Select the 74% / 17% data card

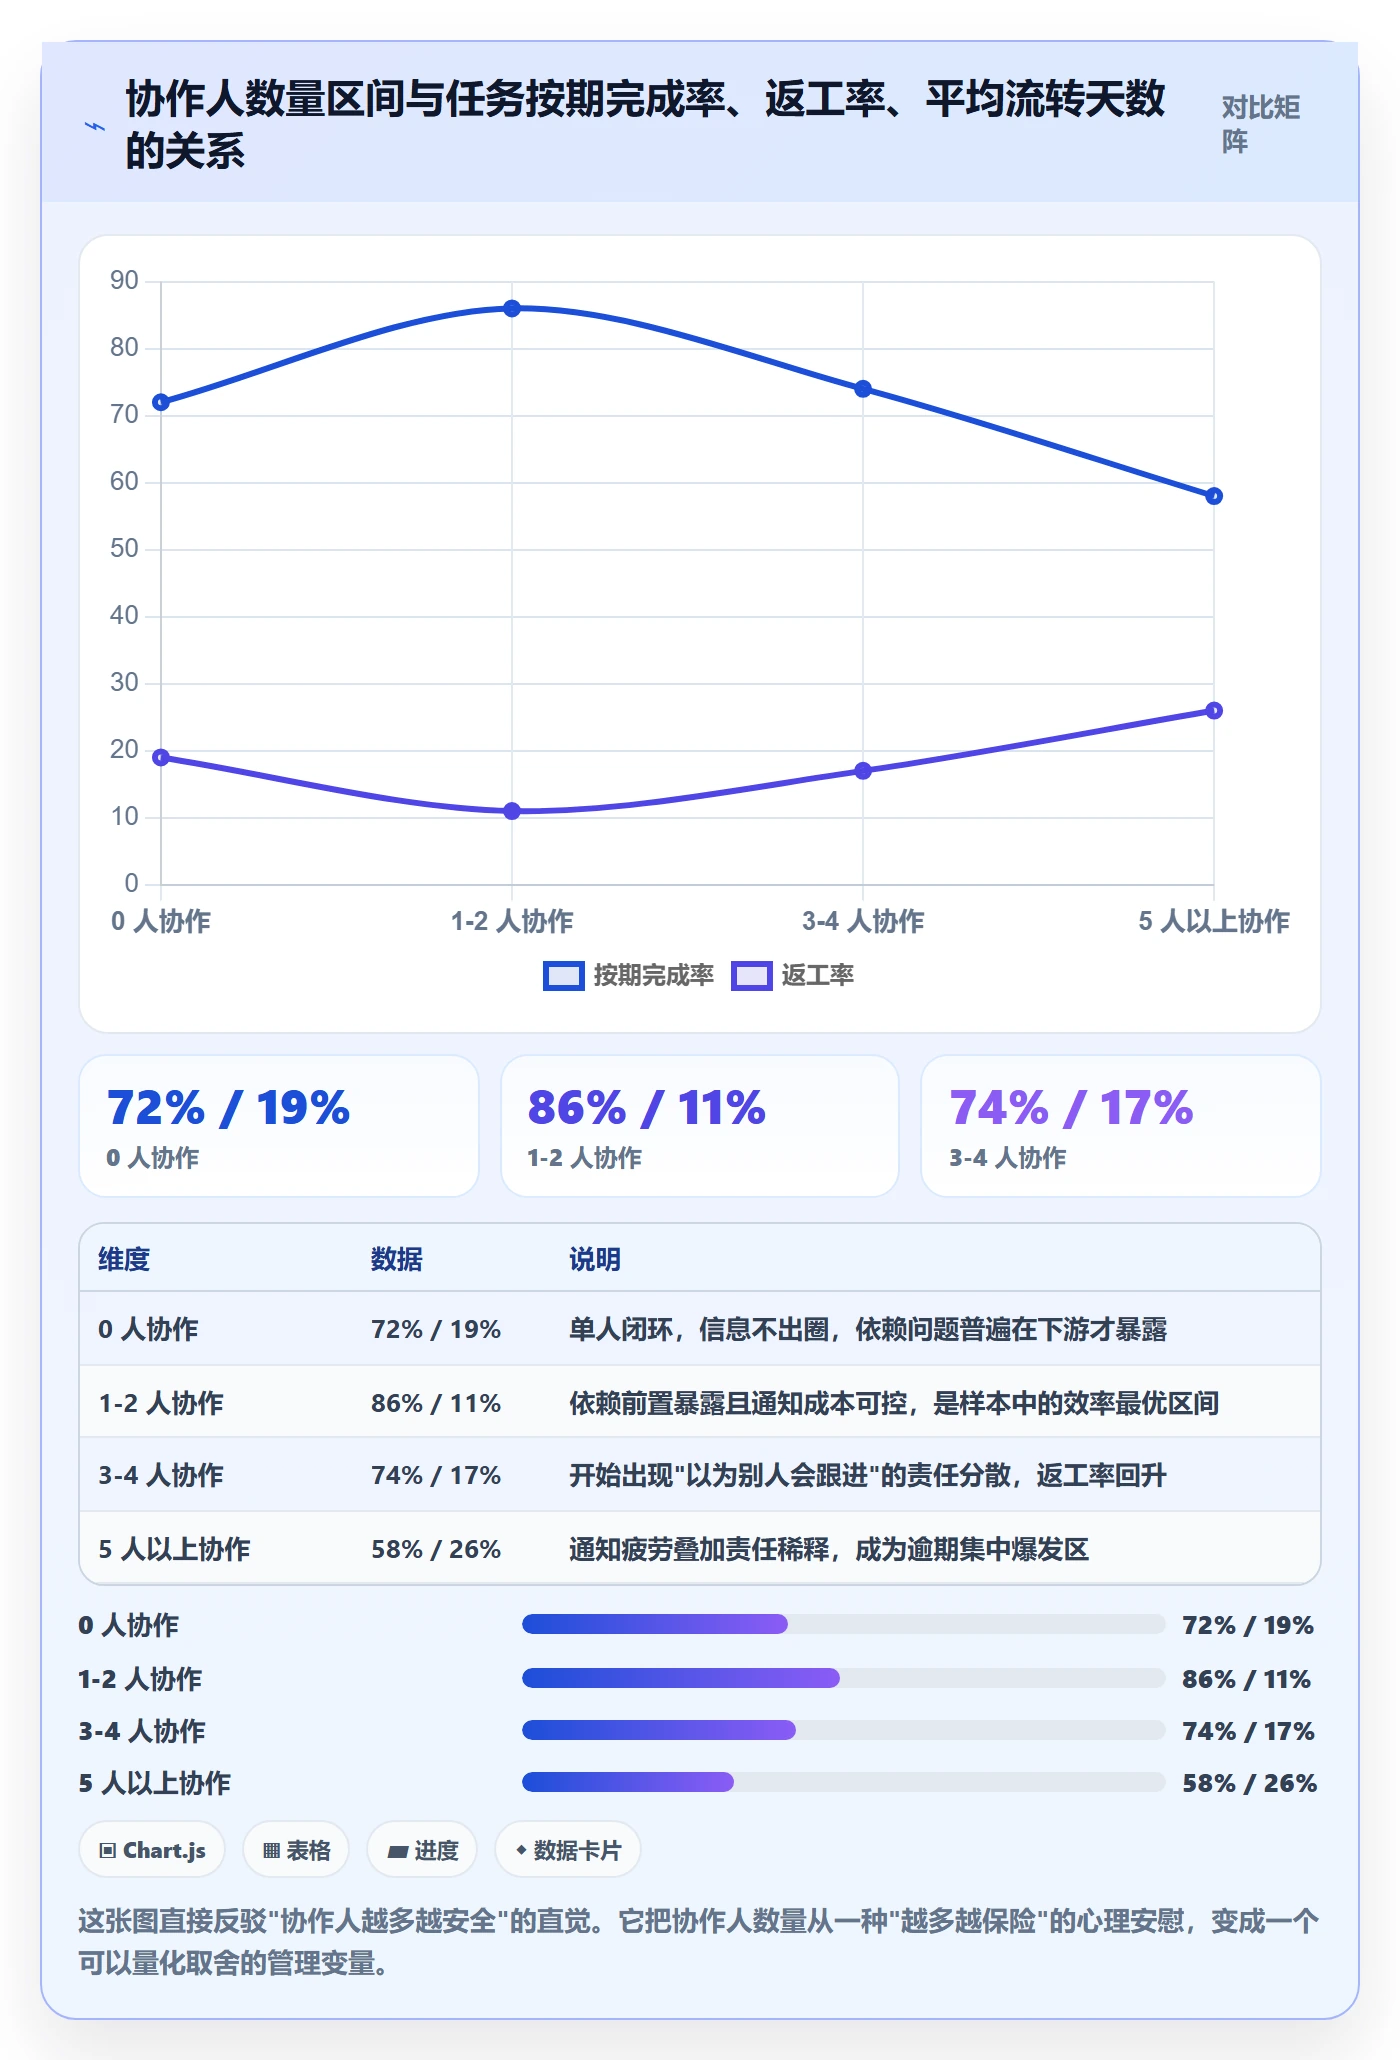coord(1121,1126)
